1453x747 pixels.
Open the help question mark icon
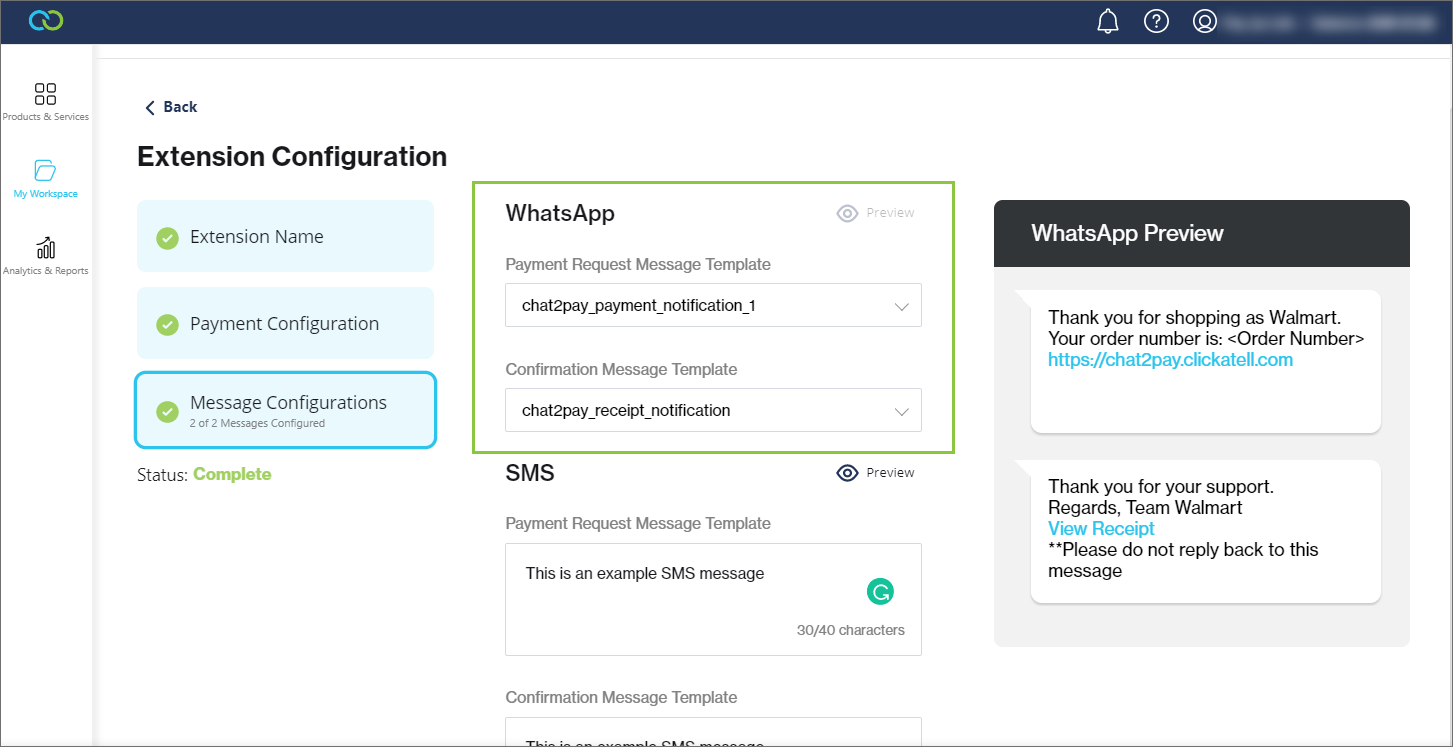(1156, 22)
